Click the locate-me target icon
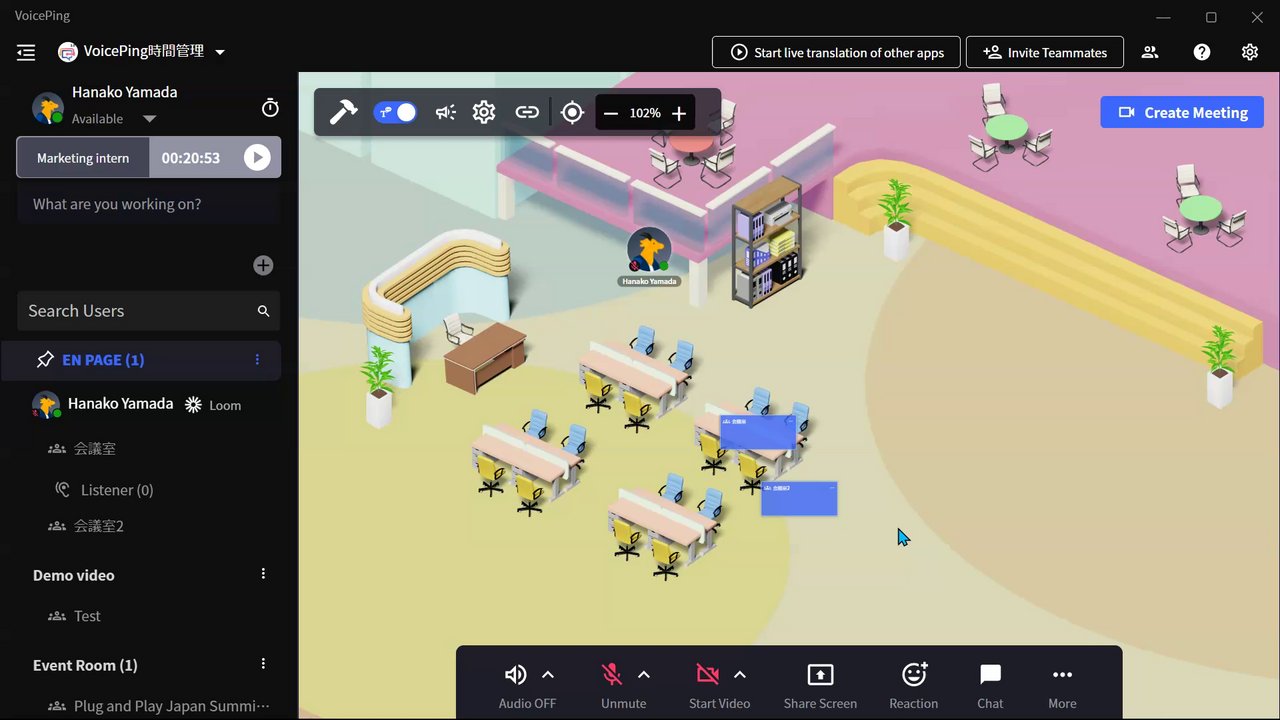 572,113
